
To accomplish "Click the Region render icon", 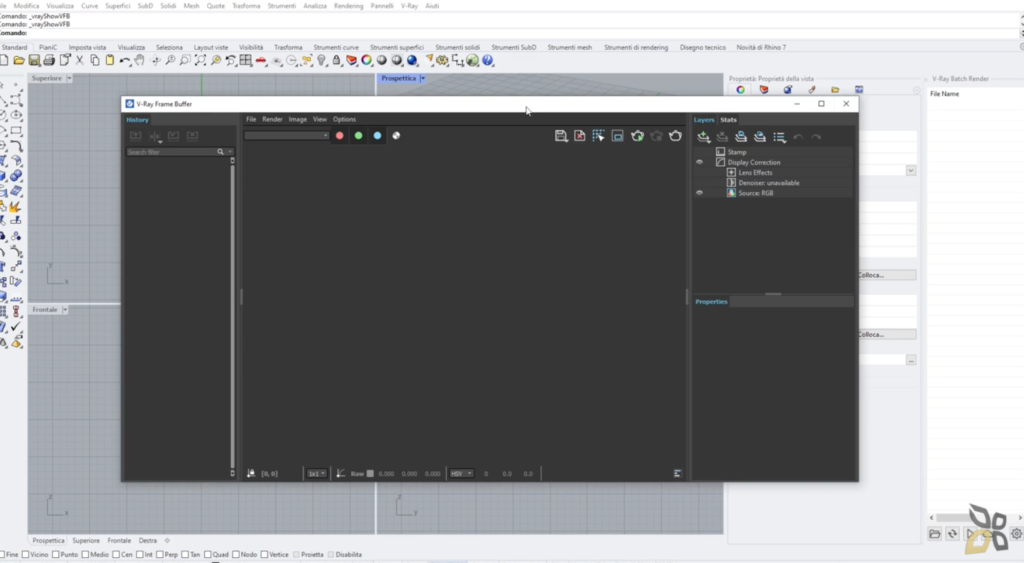I will [x=617, y=136].
